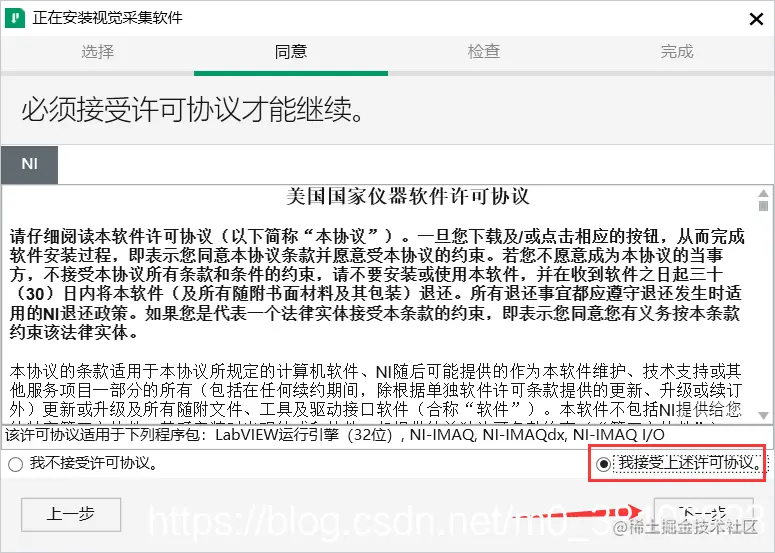Screen dimensions: 775x553
Task: Select "我不接受许可协议" radio button
Action: (x=15, y=464)
